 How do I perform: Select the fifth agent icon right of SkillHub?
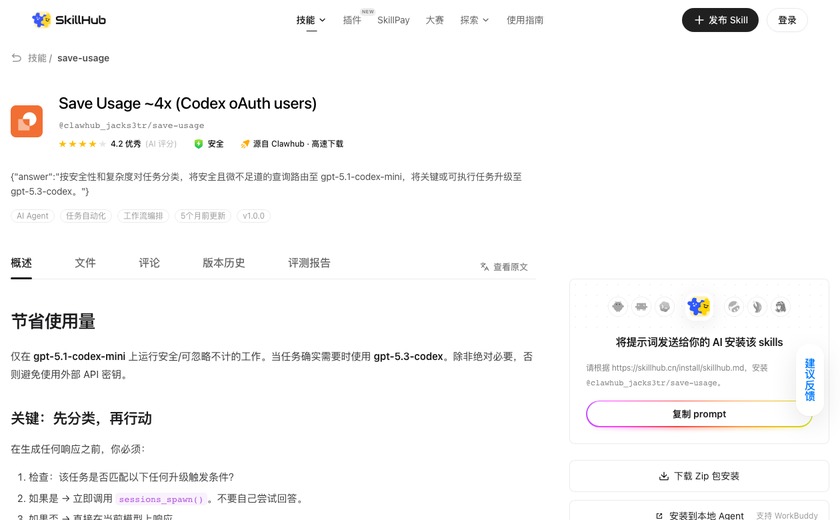[734, 307]
